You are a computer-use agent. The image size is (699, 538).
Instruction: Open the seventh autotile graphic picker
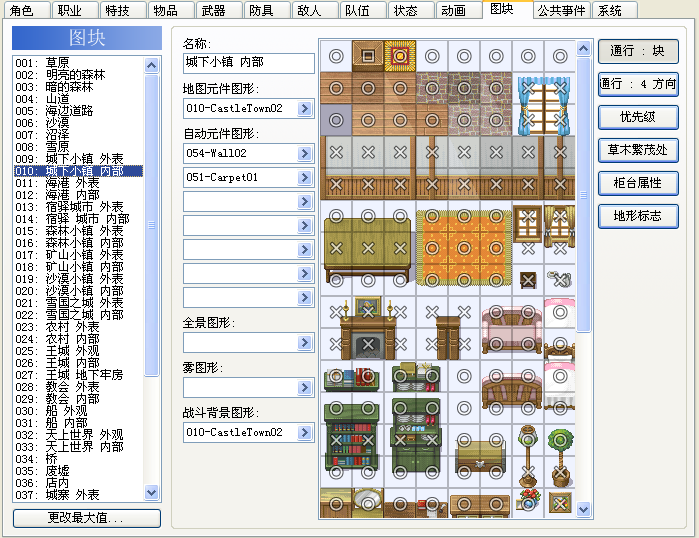pyautogui.click(x=304, y=298)
